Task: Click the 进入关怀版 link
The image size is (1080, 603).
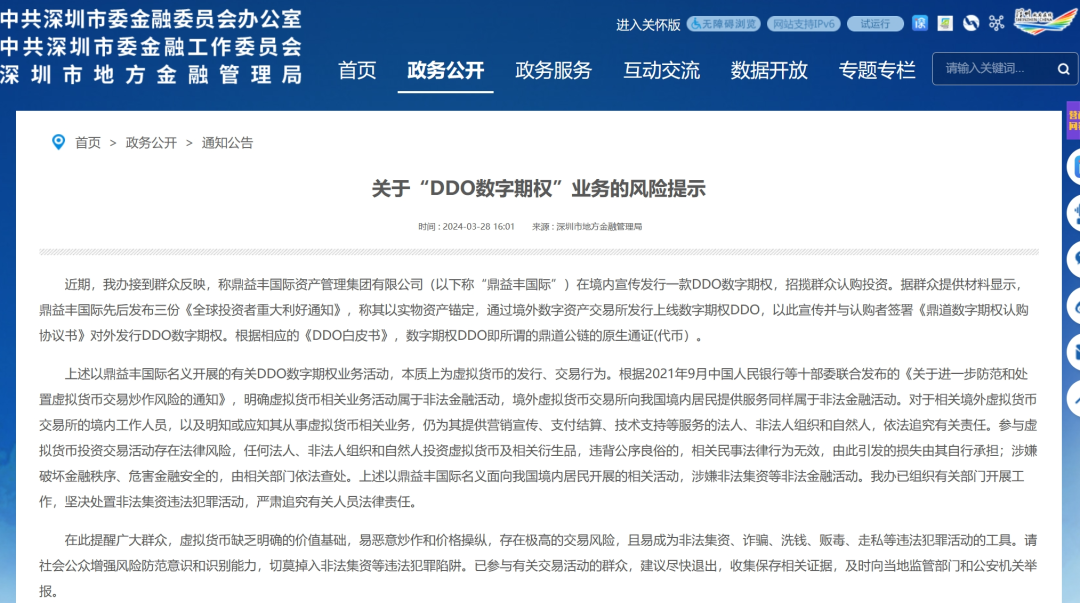Action: click(x=648, y=25)
